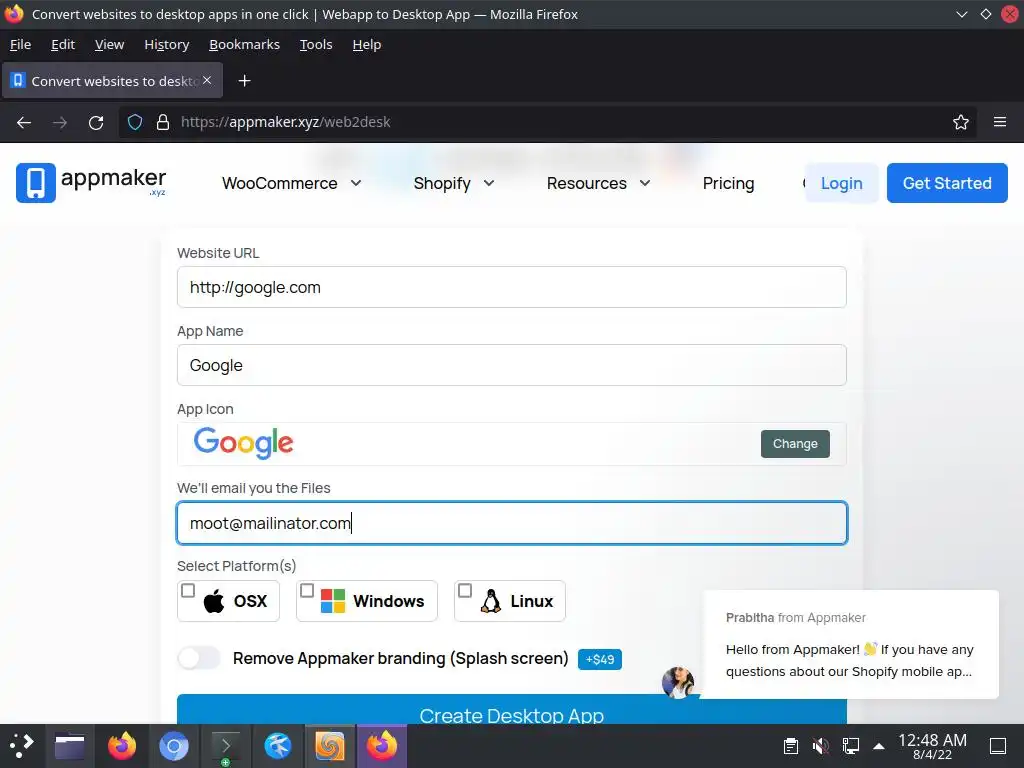Click the Get Started button
The image size is (1024, 768).
(947, 184)
